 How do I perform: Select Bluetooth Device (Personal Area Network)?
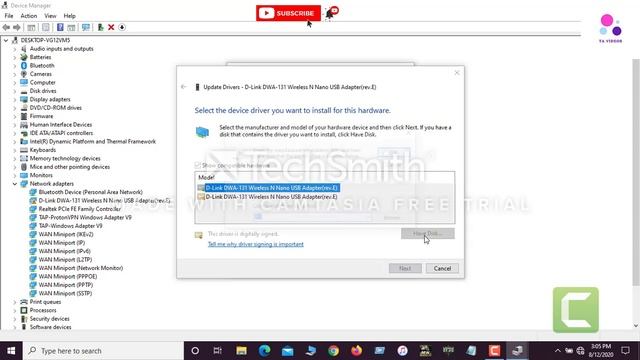(91, 192)
